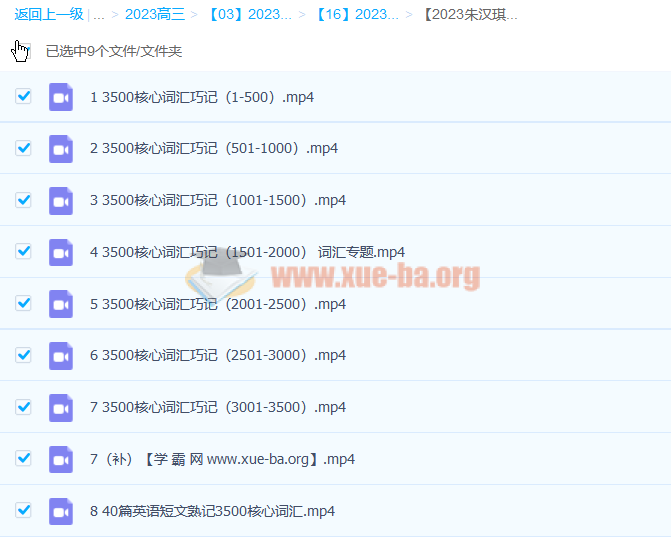Open file 2 3500核心词汇巧记 (501-1000).mp4

(214, 148)
